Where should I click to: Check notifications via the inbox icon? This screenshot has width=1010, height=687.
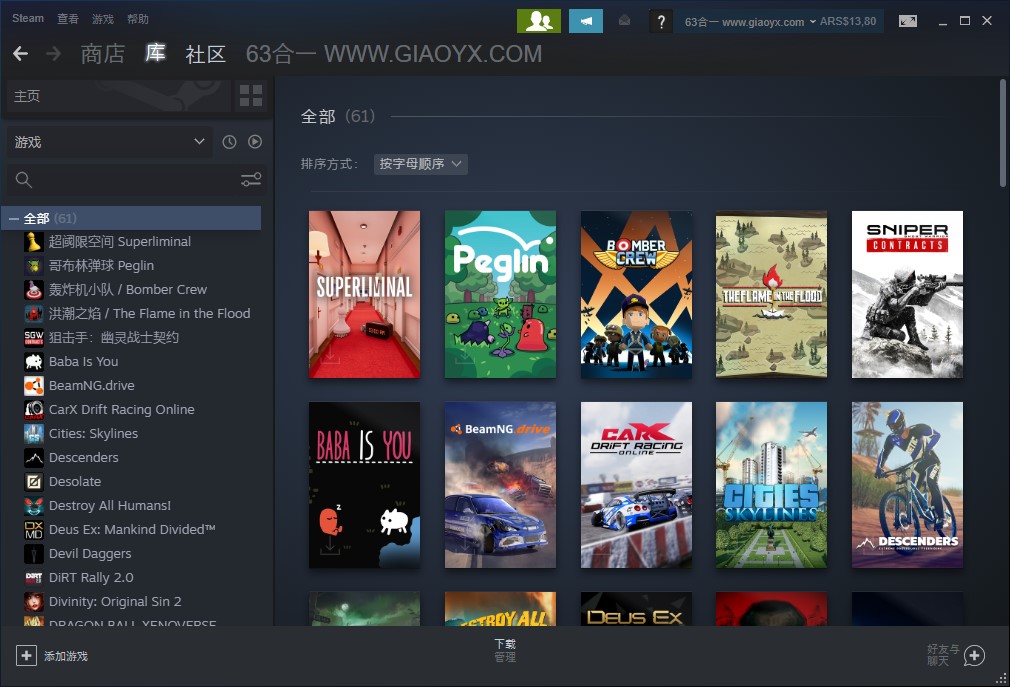[x=624, y=20]
